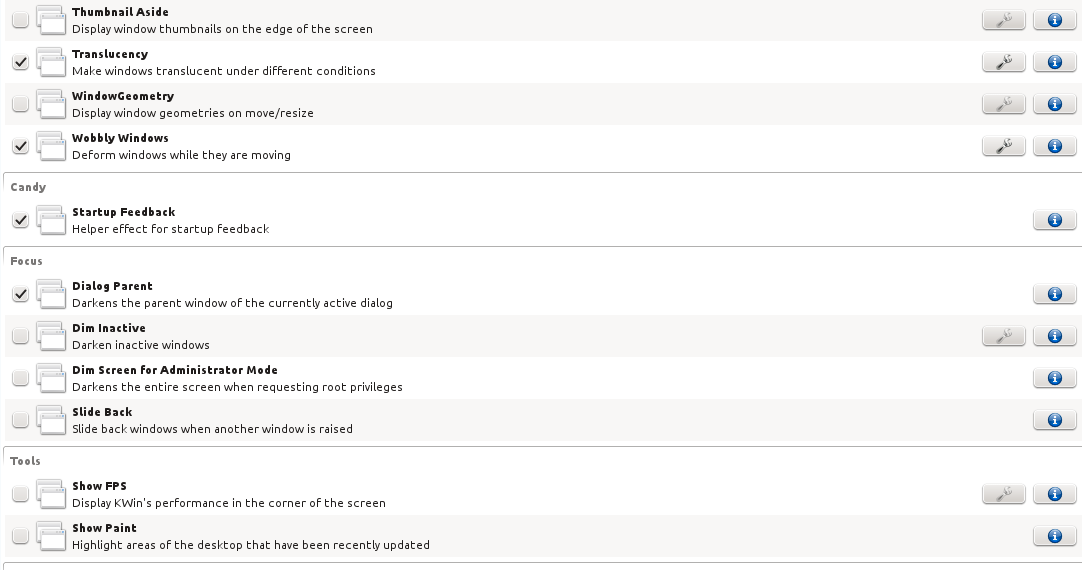Select the Show Paint effect row

500,536
